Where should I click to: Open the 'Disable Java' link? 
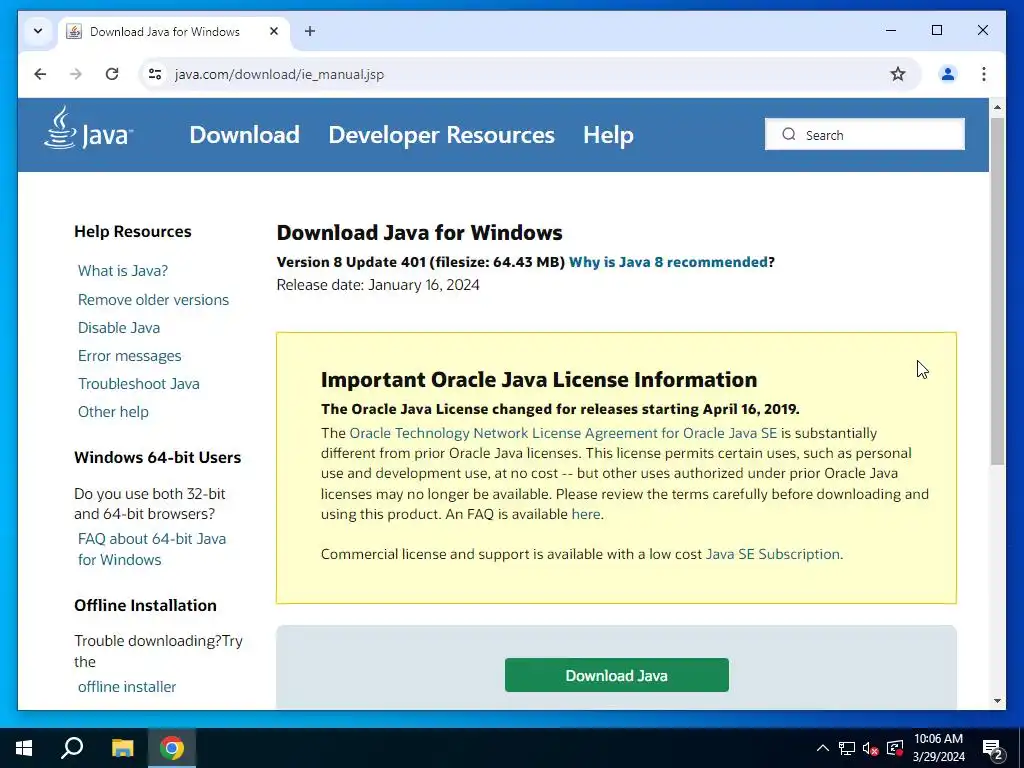coord(119,328)
